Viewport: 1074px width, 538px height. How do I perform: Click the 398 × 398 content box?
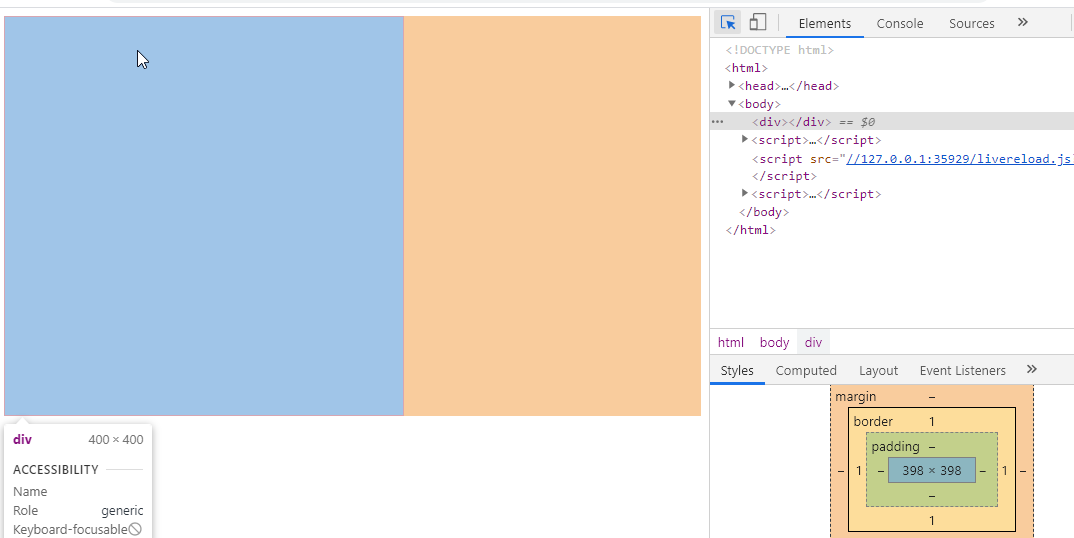tap(932, 470)
